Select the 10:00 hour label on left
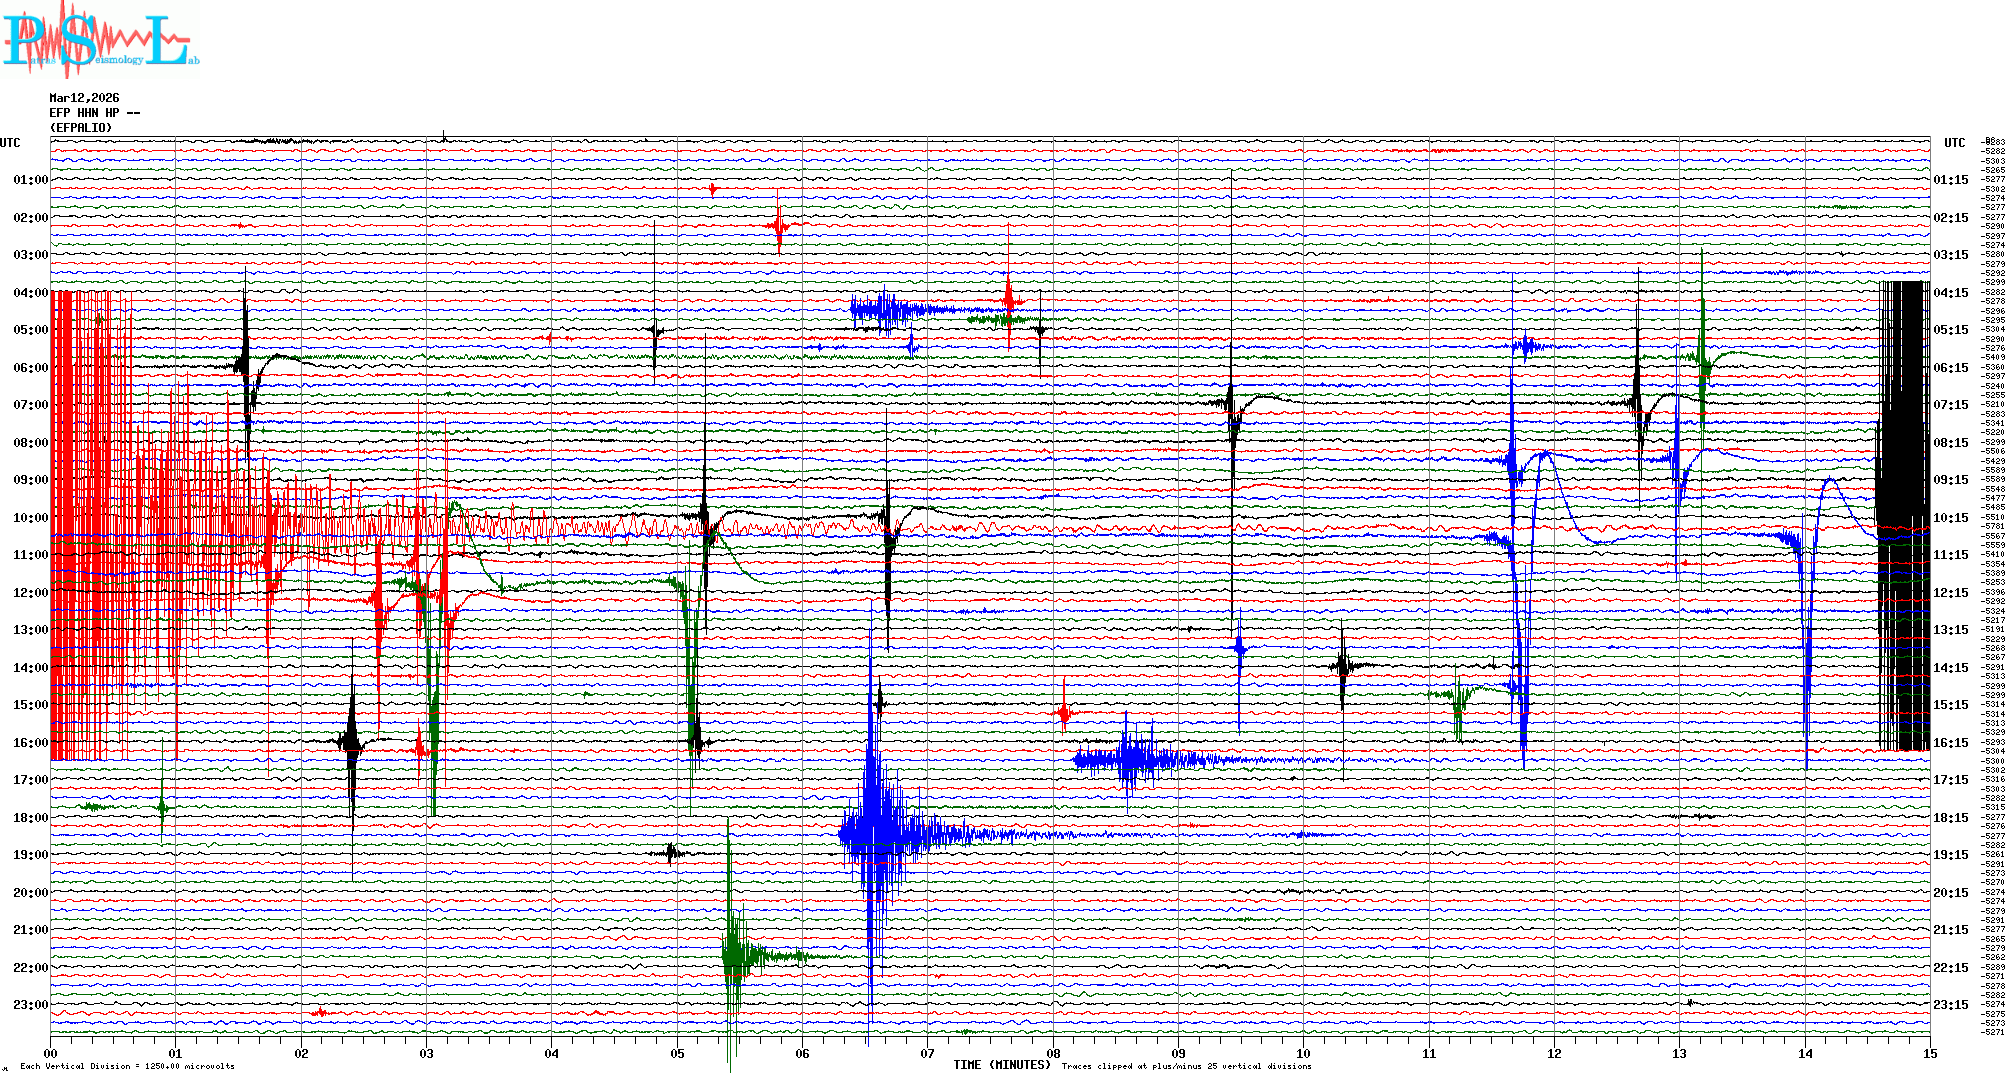Screen dimensions: 2010x1080 coord(30,518)
